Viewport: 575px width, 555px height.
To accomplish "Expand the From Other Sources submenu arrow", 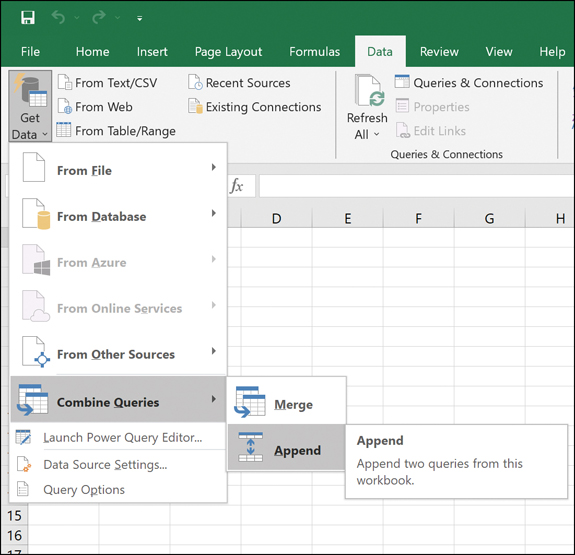I will click(x=214, y=351).
